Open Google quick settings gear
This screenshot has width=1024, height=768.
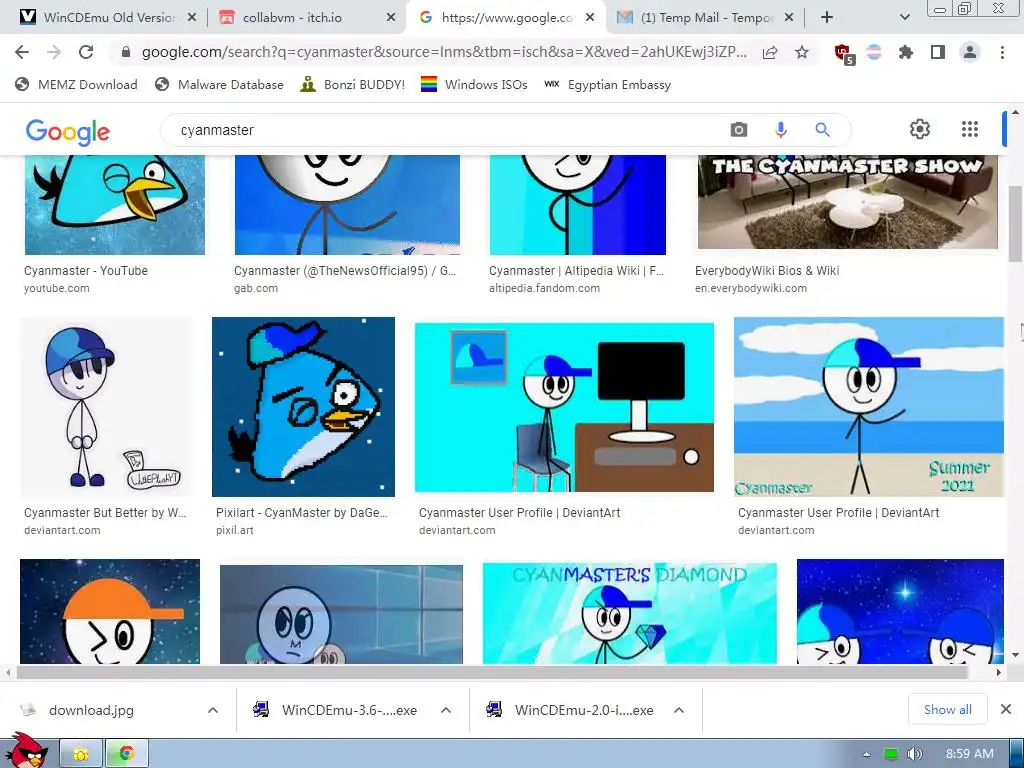tap(920, 129)
